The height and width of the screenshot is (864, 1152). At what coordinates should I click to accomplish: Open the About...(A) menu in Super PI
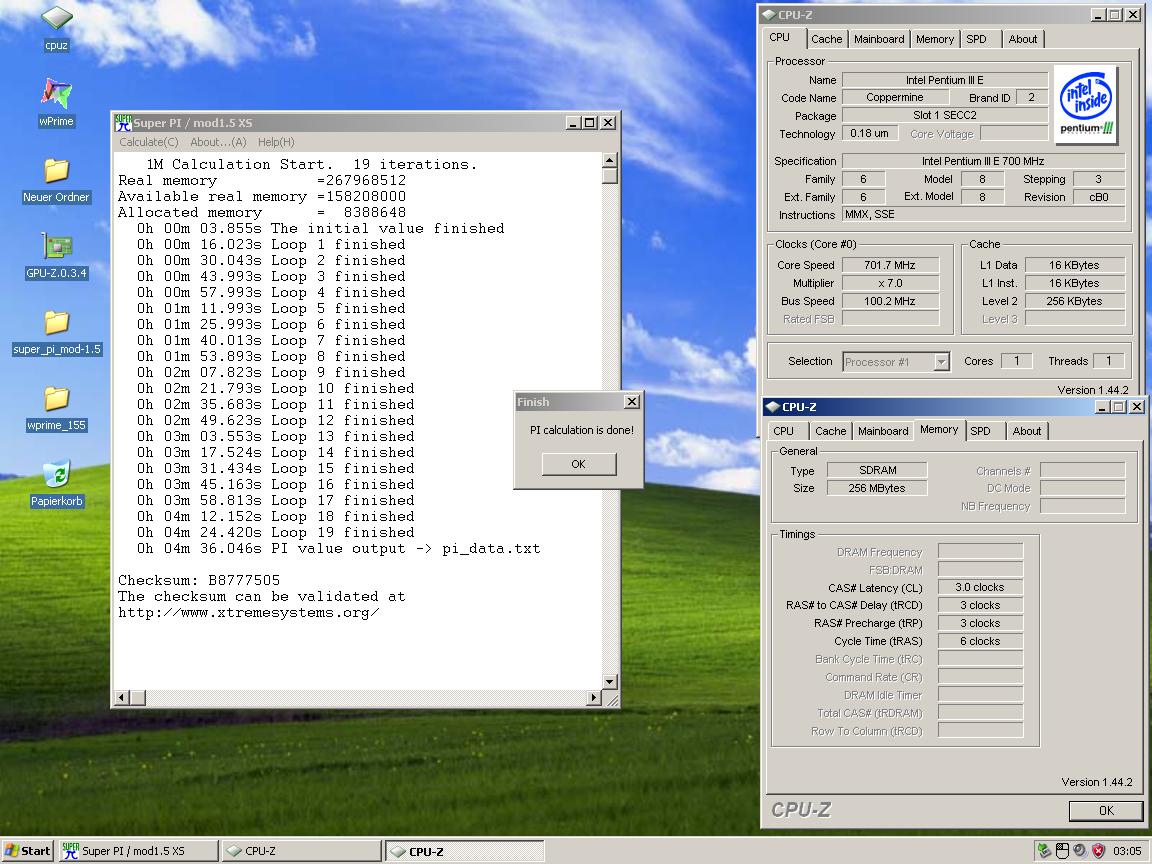click(218, 142)
